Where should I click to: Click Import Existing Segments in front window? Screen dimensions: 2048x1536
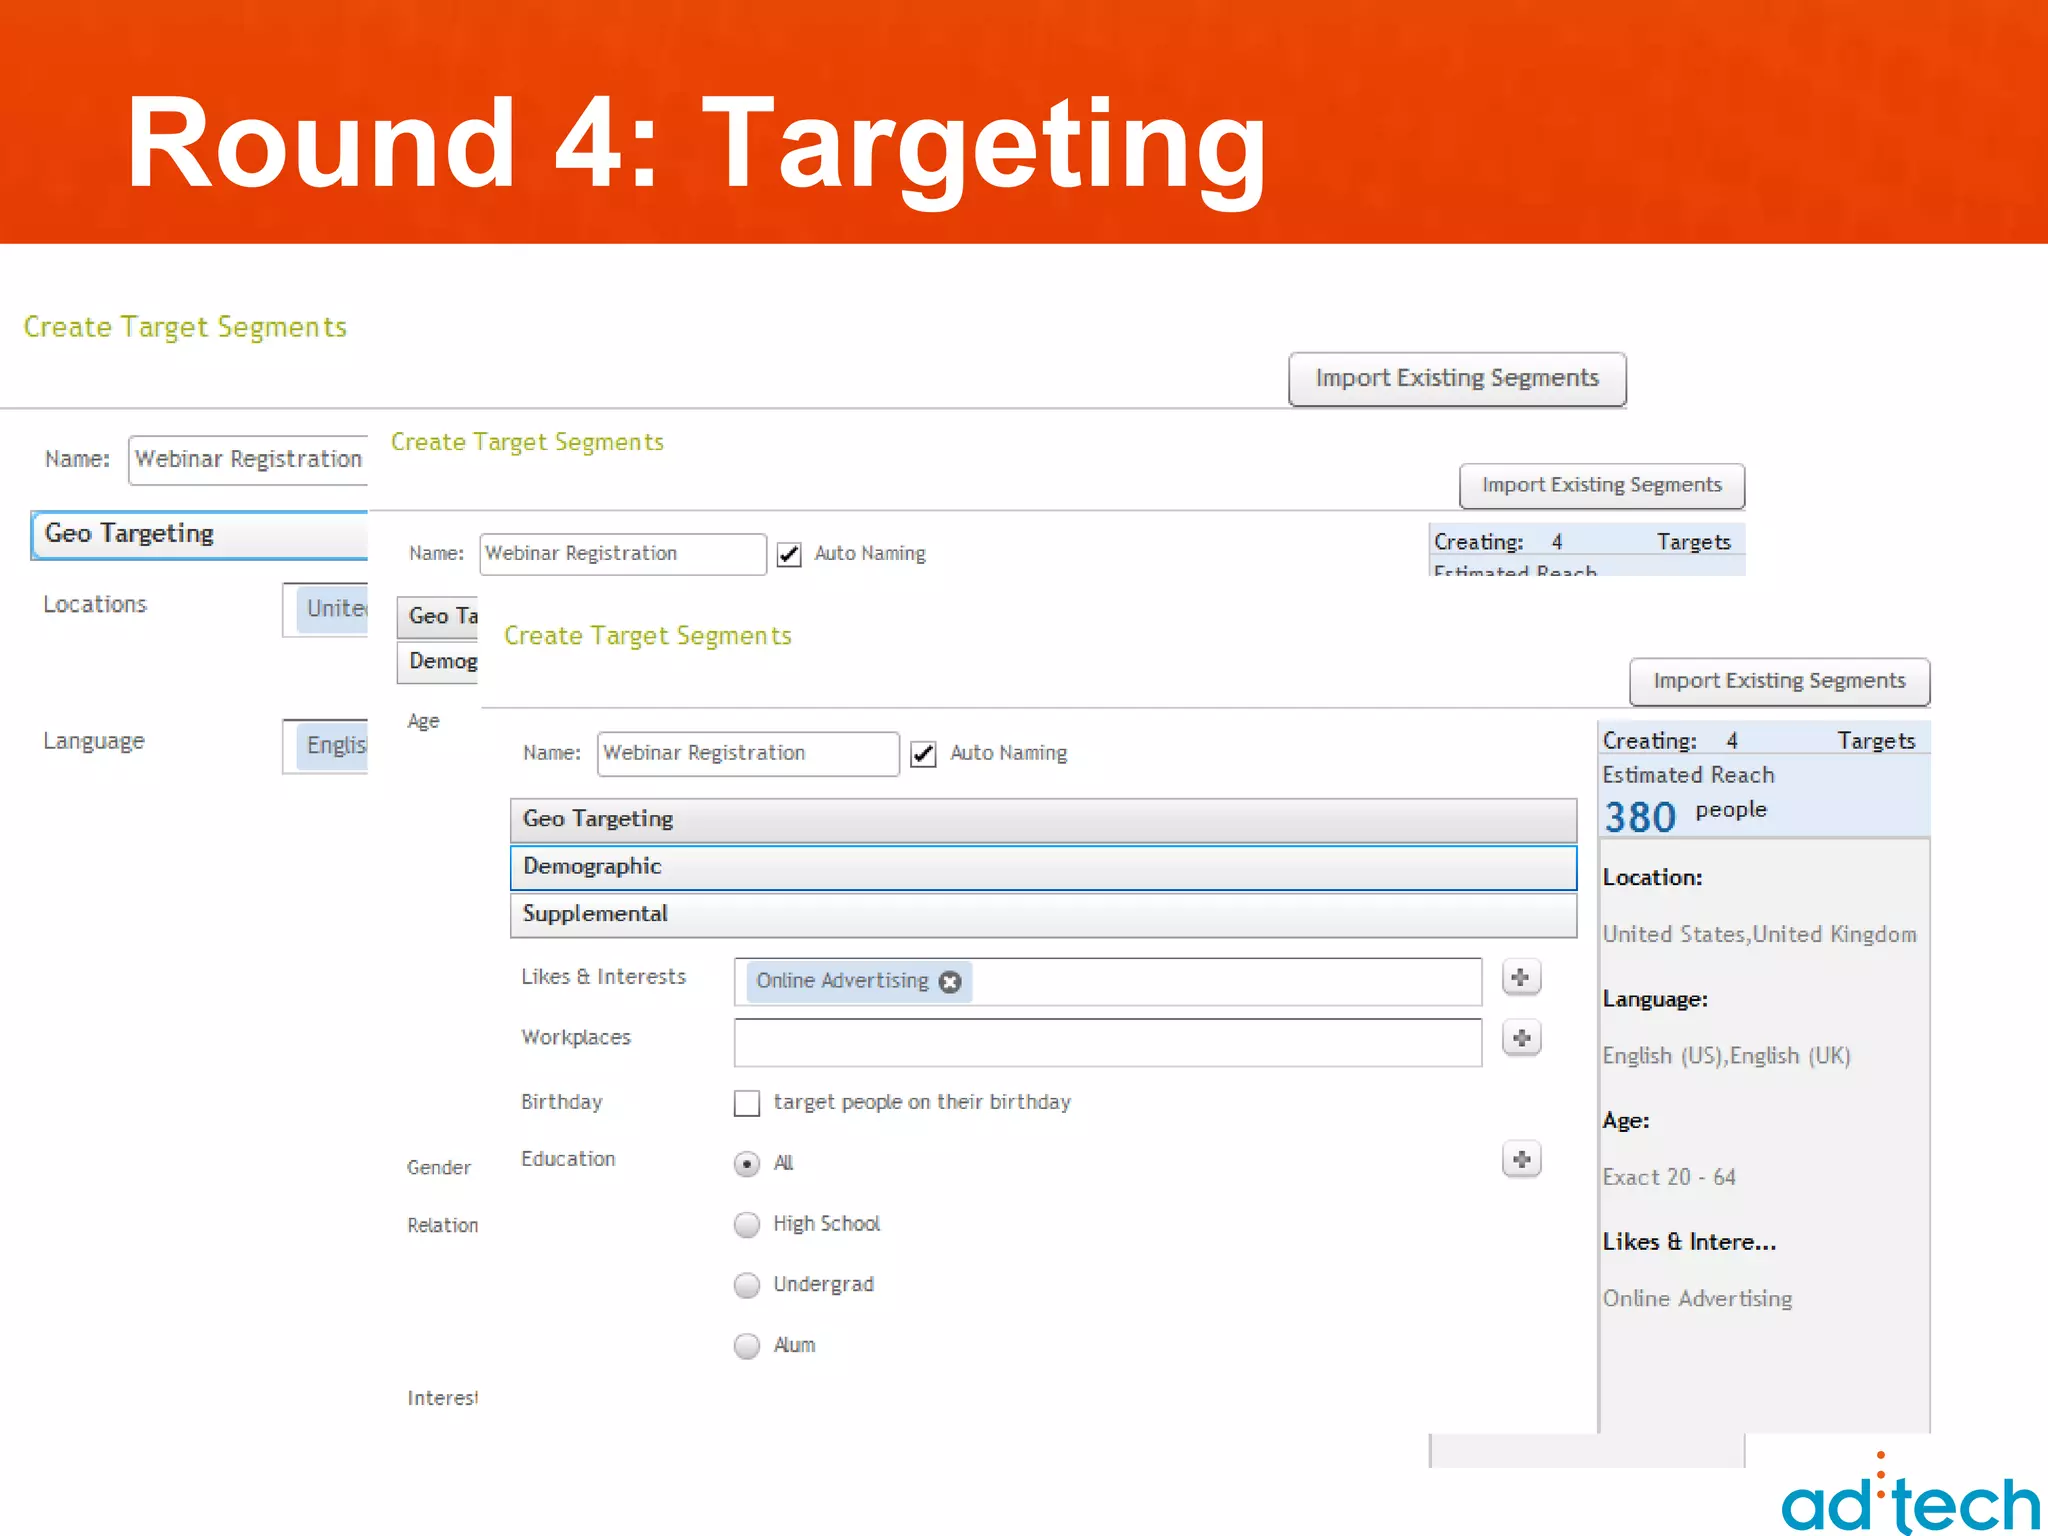(1779, 681)
